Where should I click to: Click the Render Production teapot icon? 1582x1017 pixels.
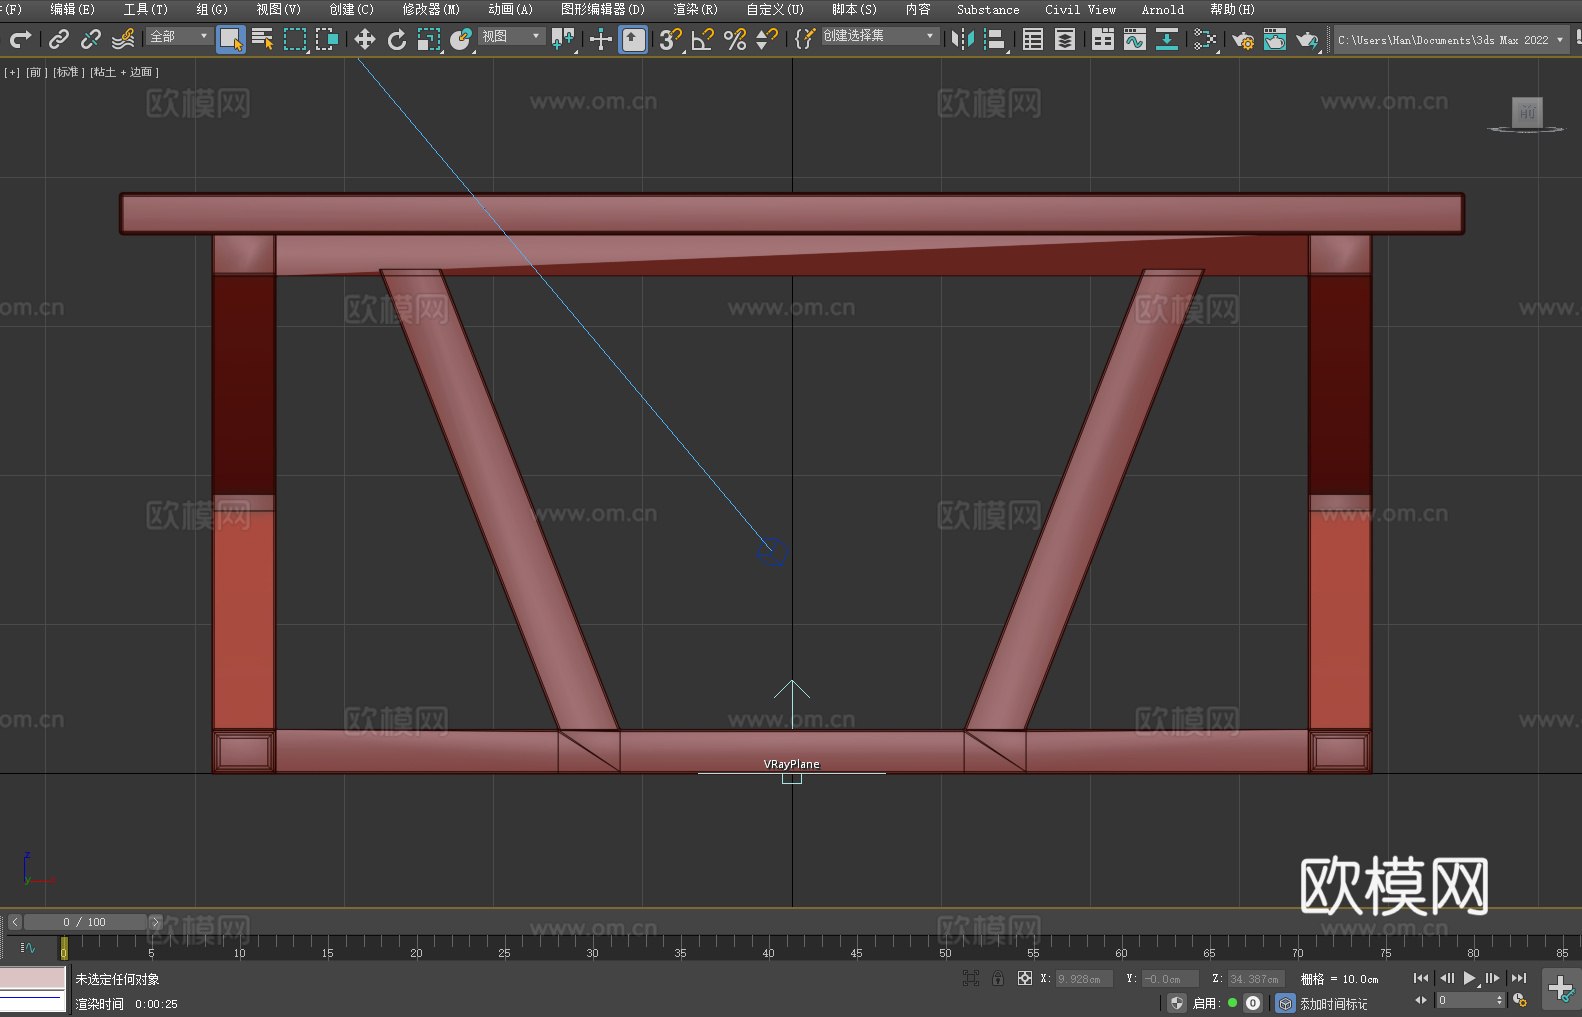pyautogui.click(x=1307, y=39)
